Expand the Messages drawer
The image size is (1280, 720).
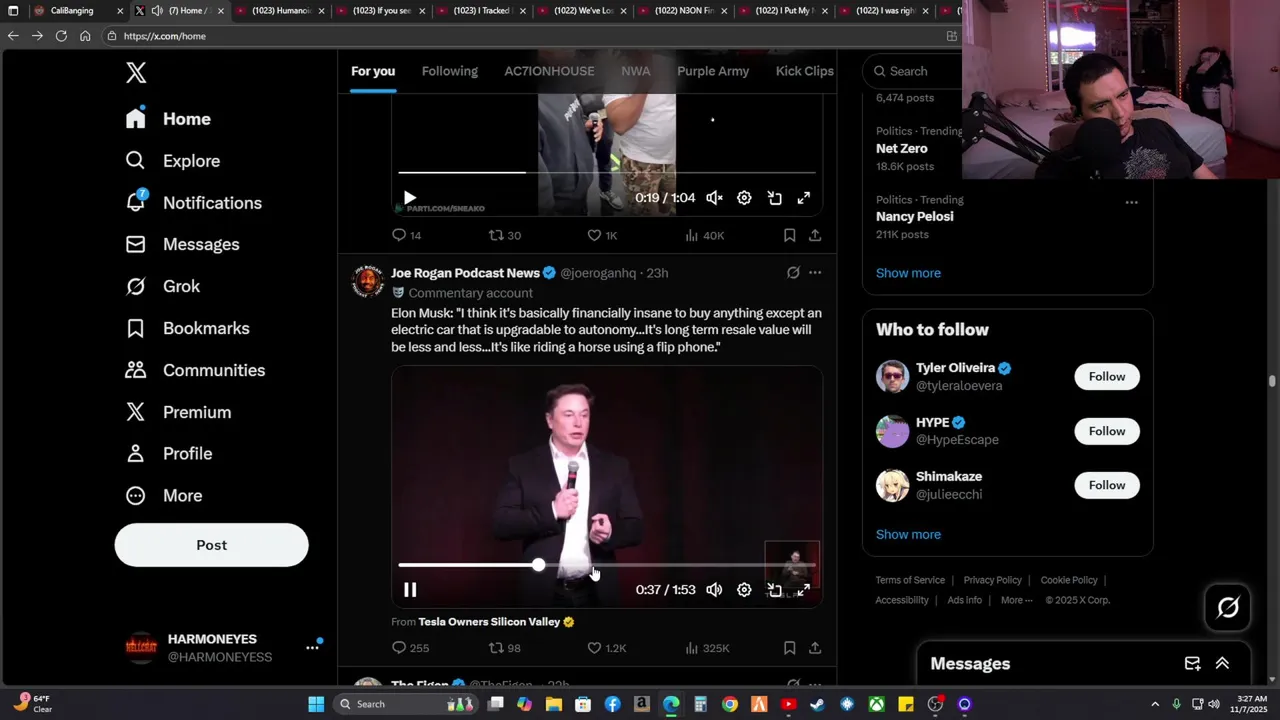point(1222,664)
